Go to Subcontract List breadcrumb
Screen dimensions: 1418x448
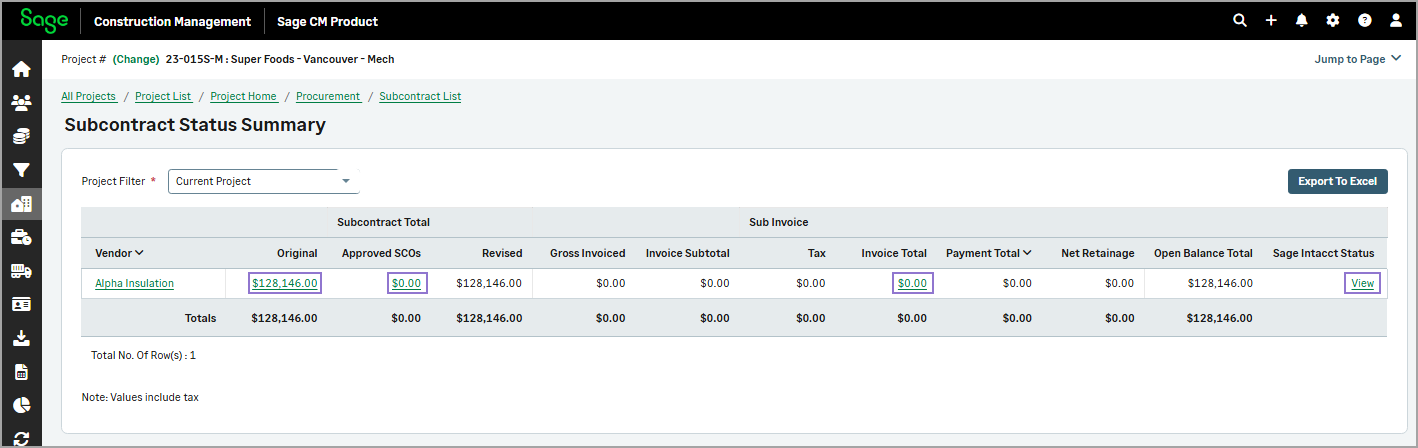pyautogui.click(x=420, y=96)
